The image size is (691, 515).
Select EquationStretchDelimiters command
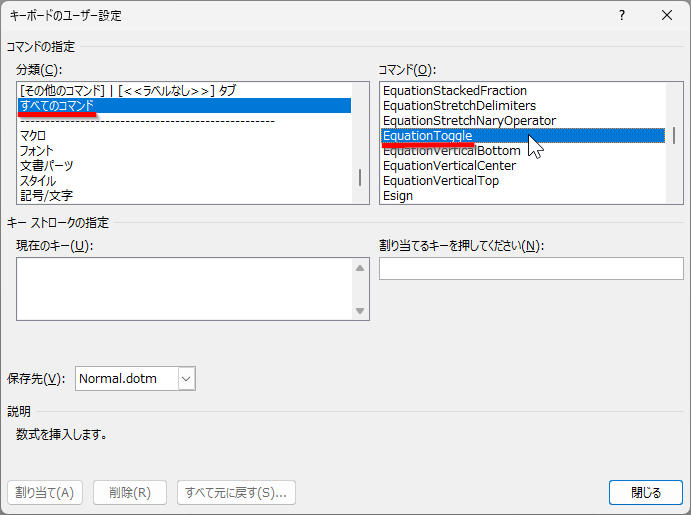pos(523,105)
